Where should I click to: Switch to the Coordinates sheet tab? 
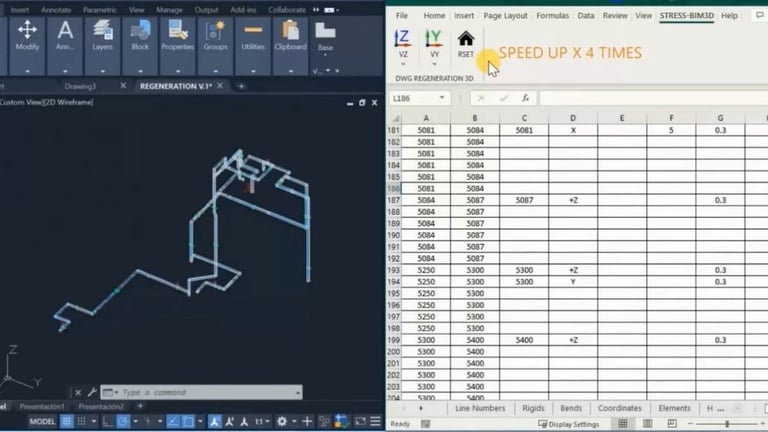tap(619, 408)
